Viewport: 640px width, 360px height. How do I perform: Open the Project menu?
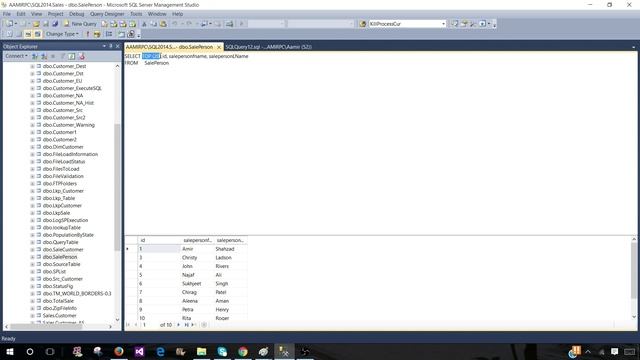pos(56,14)
